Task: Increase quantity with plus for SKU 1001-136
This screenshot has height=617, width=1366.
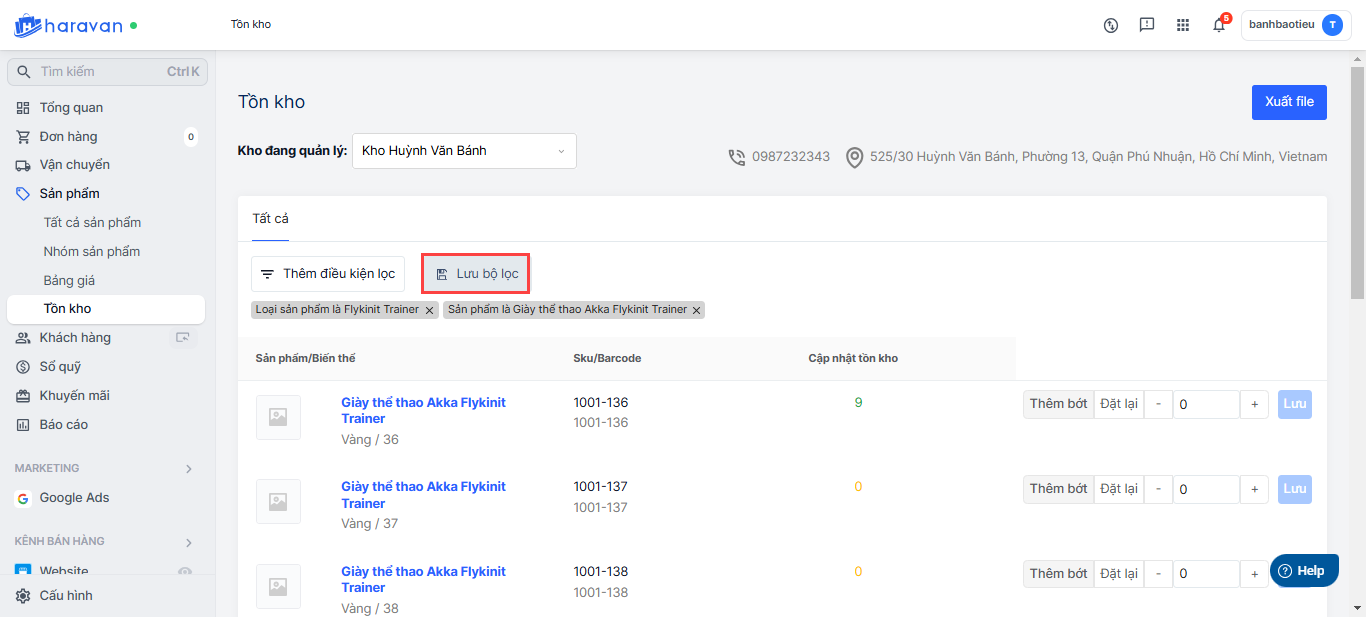Action: tap(1254, 404)
